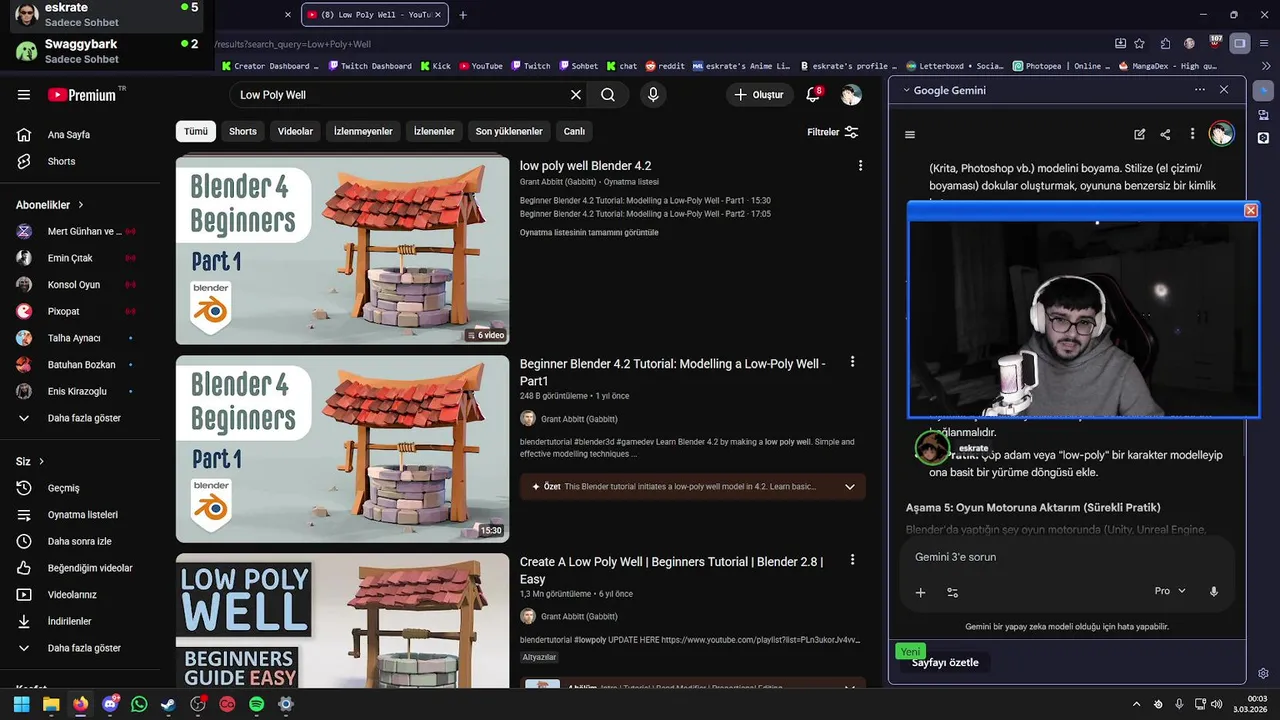Open Oynatma listeleri in sidebar

pyautogui.click(x=82, y=515)
